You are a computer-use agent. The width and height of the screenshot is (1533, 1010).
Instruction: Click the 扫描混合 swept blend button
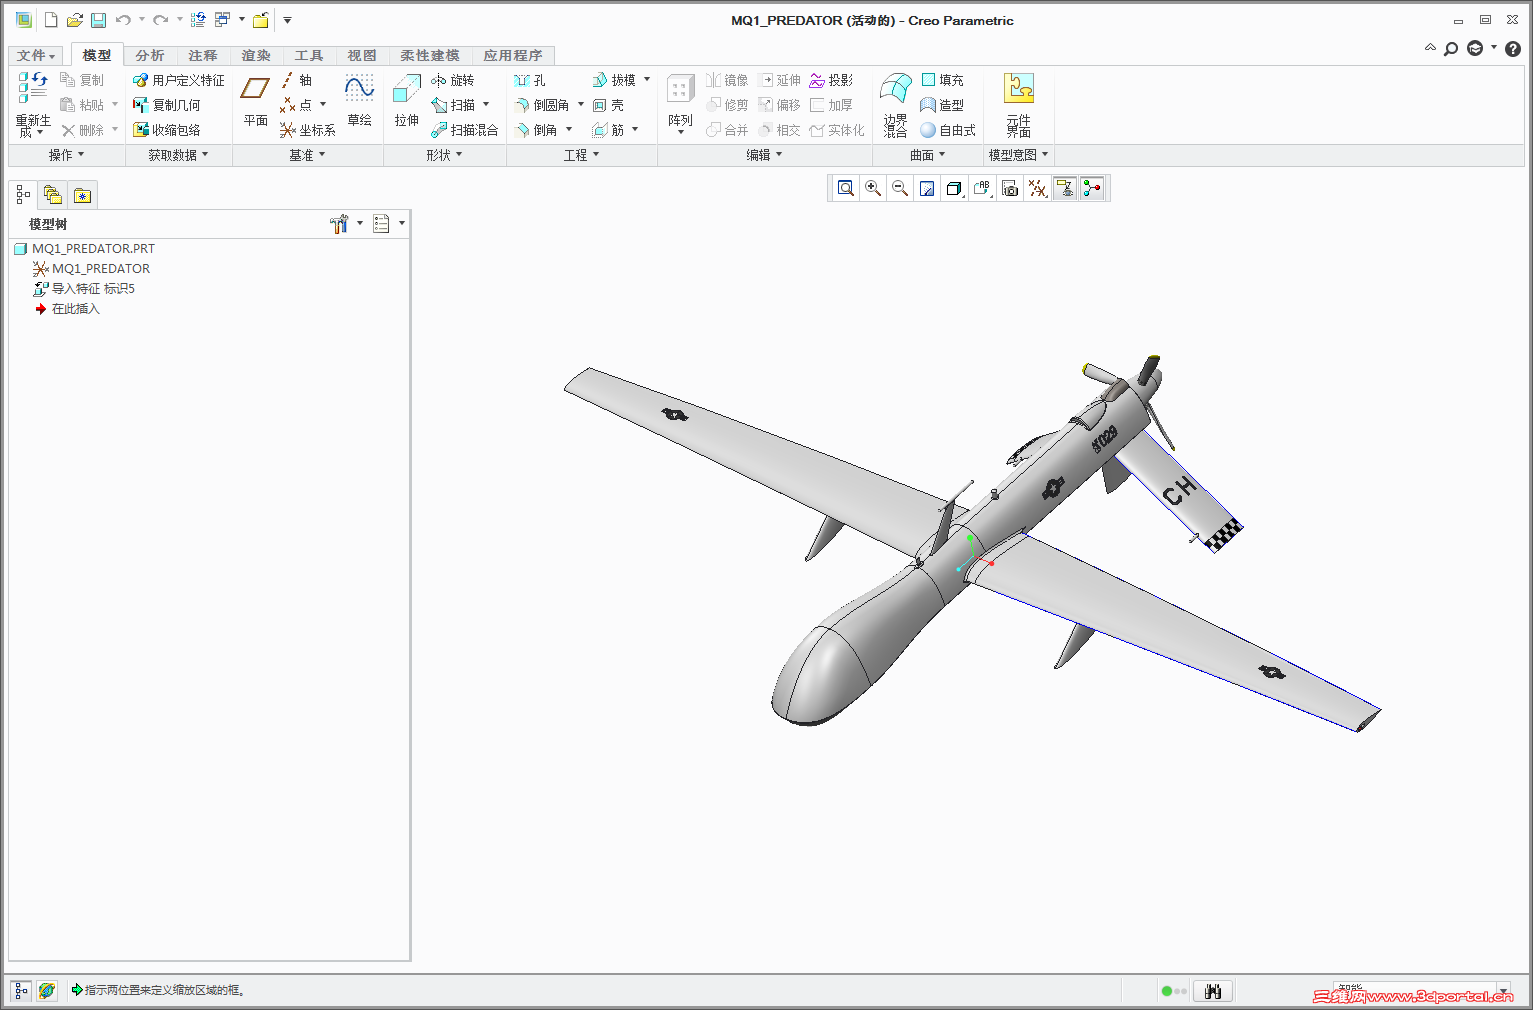click(x=465, y=130)
